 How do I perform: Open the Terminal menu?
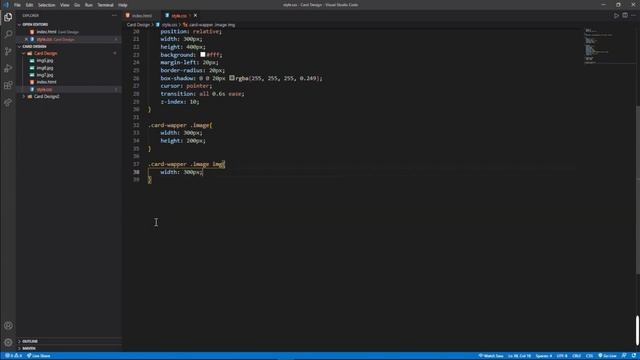105,5
